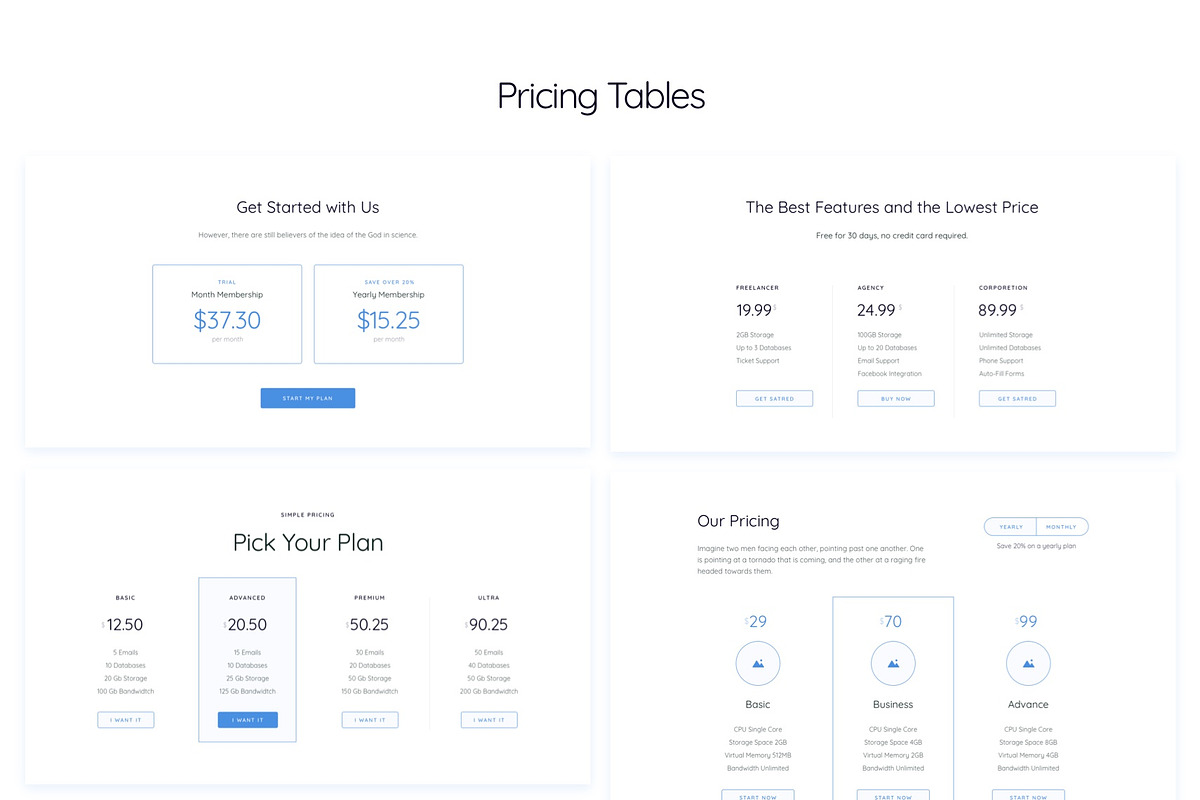1200x800 pixels.
Task: Click the Pricing Tables page heading
Action: pyautogui.click(x=601, y=96)
